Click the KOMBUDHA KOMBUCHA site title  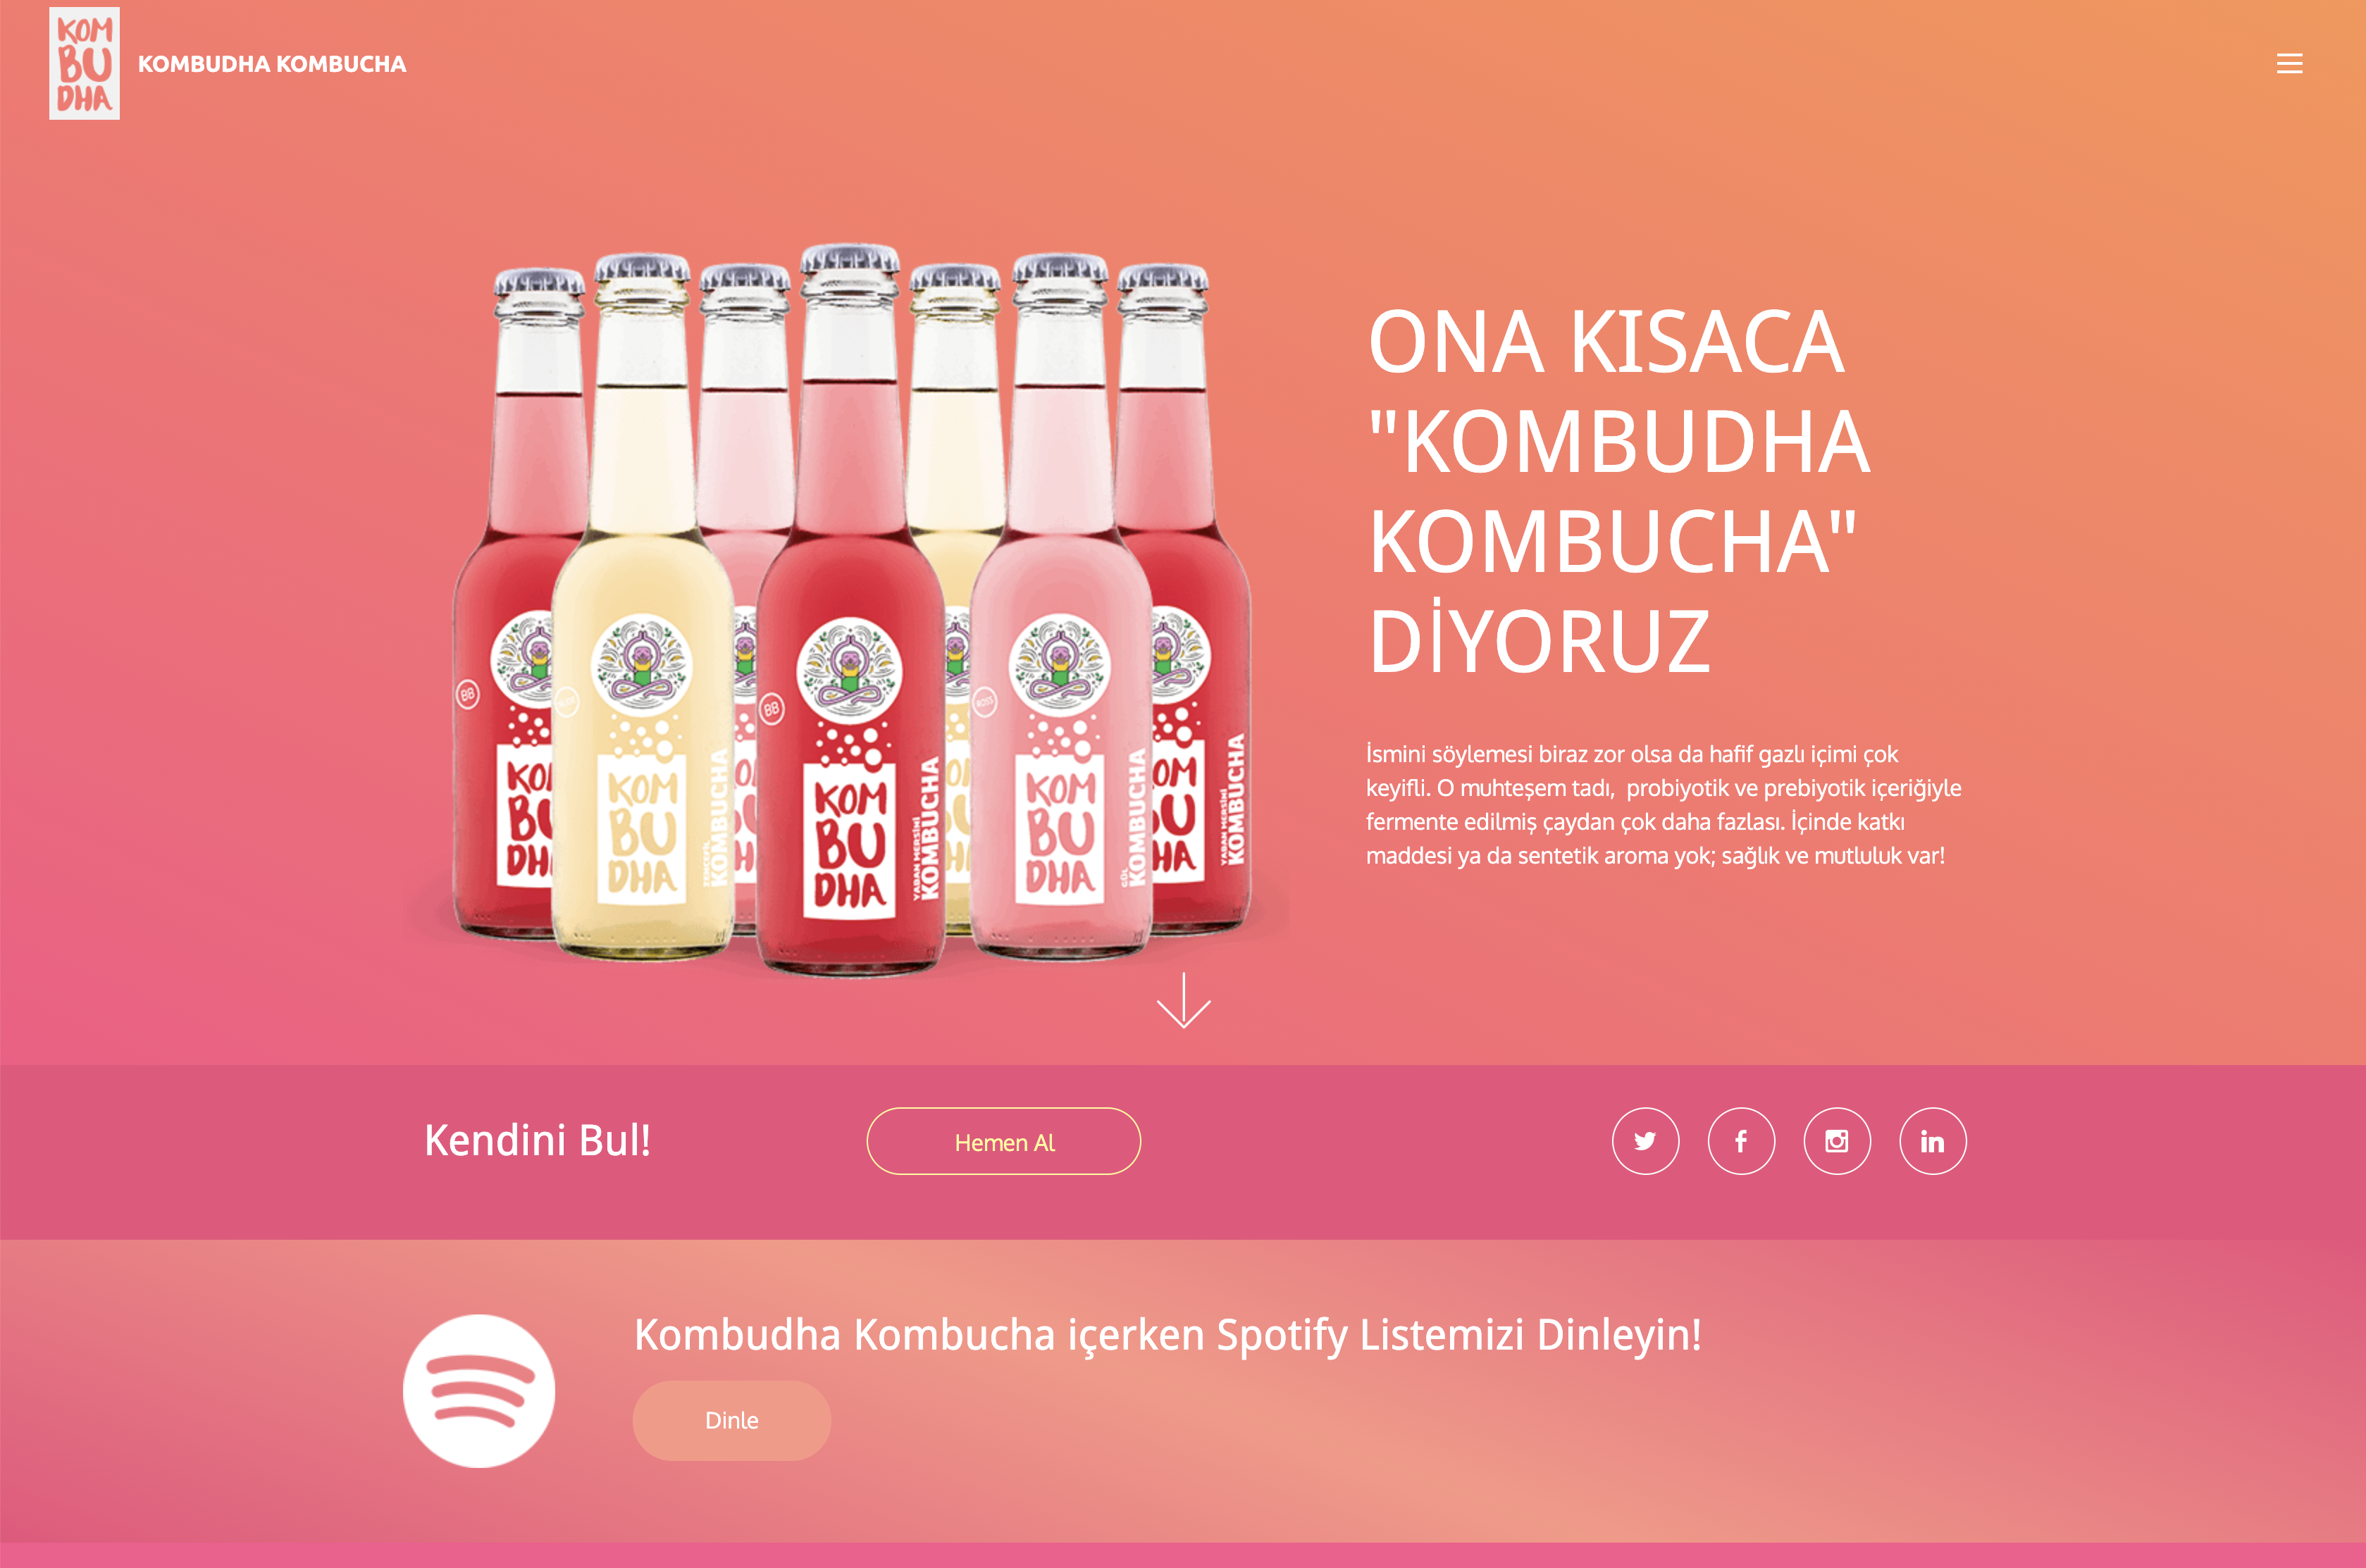[x=272, y=64]
